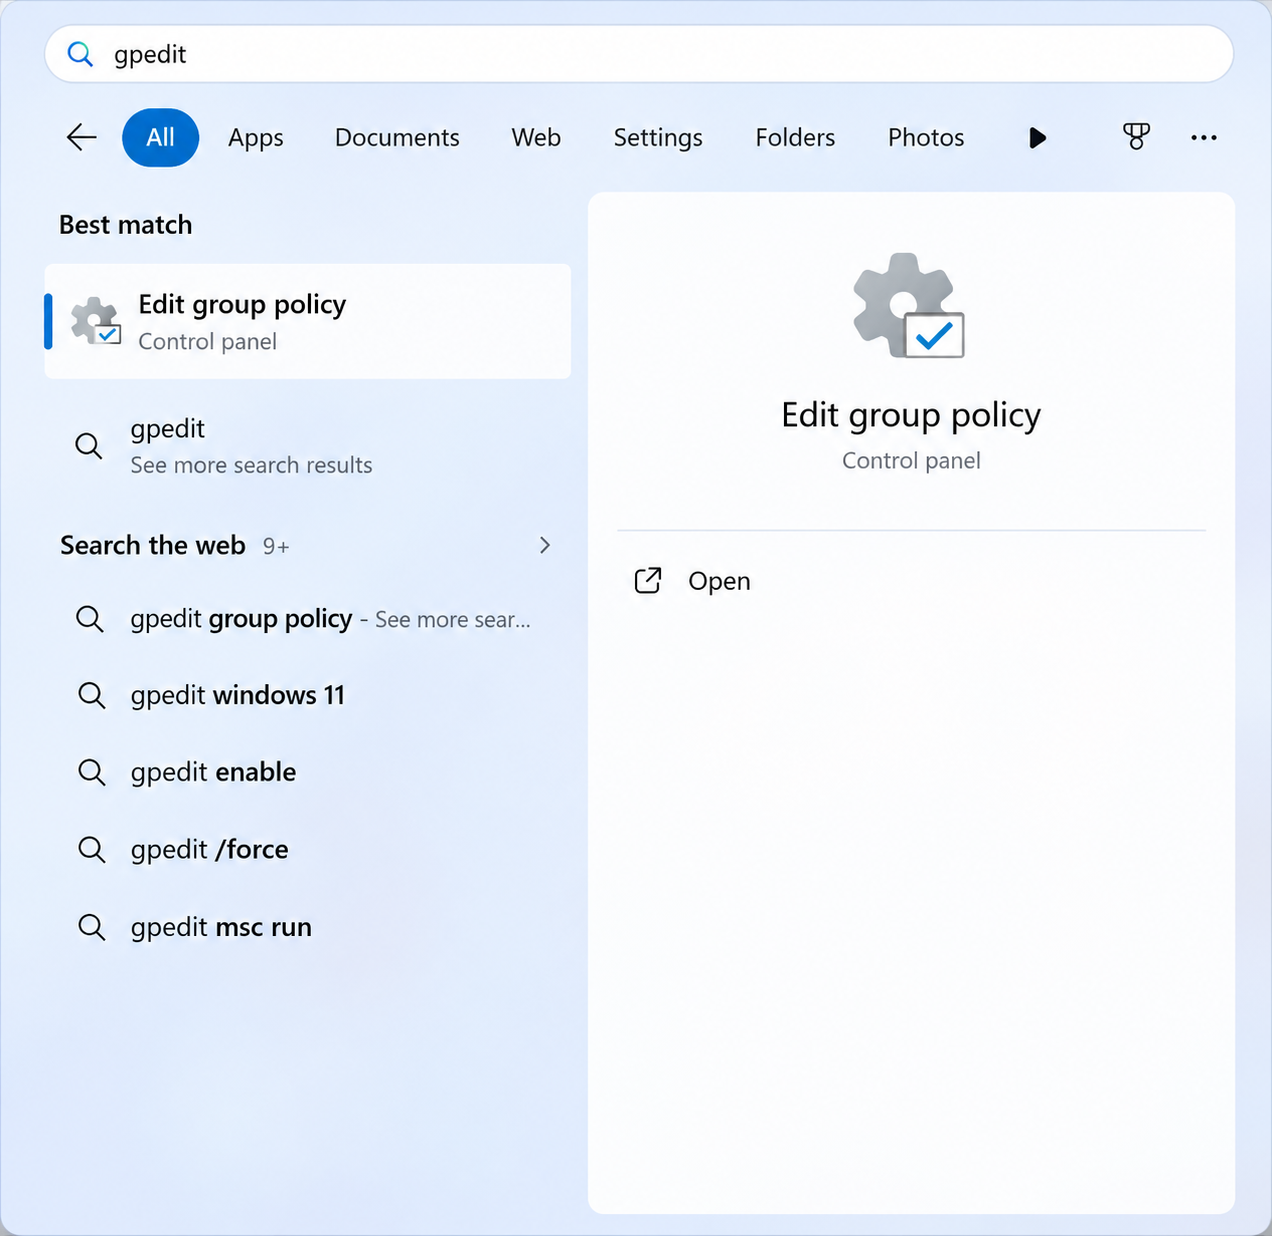The height and width of the screenshot is (1236, 1272).
Task: Open the three-dot more options menu
Action: [x=1204, y=137]
